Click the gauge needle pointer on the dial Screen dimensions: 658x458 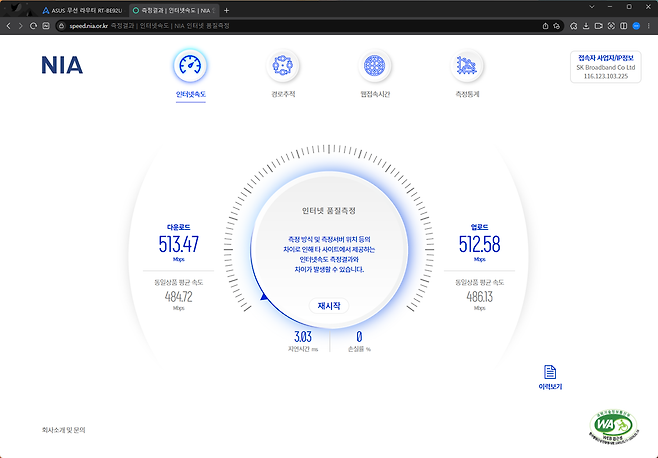pos(264,296)
